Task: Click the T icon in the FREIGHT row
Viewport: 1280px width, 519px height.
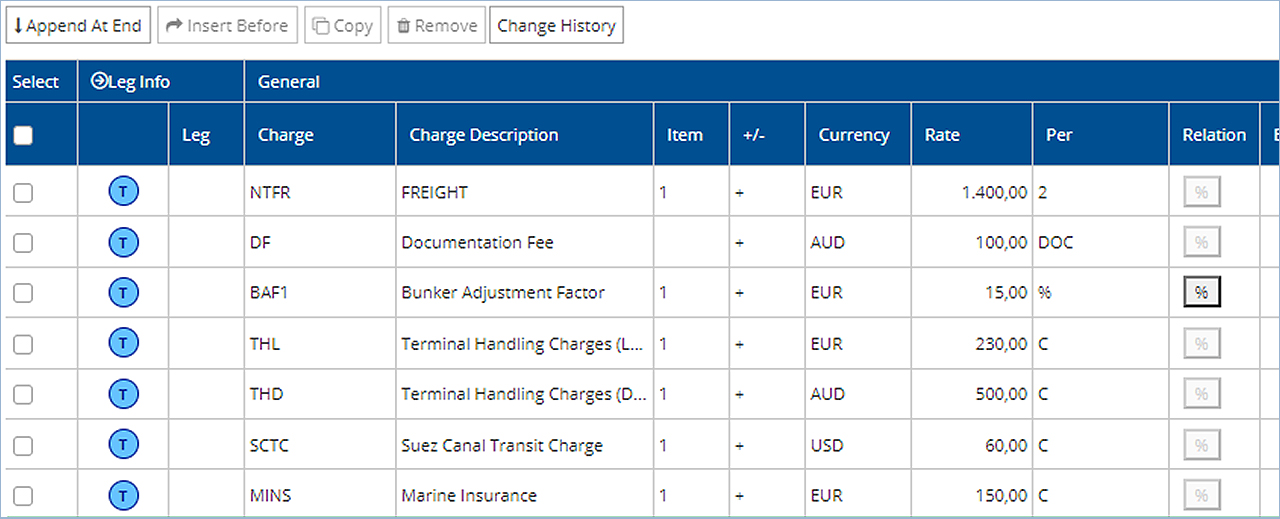Action: (x=123, y=192)
